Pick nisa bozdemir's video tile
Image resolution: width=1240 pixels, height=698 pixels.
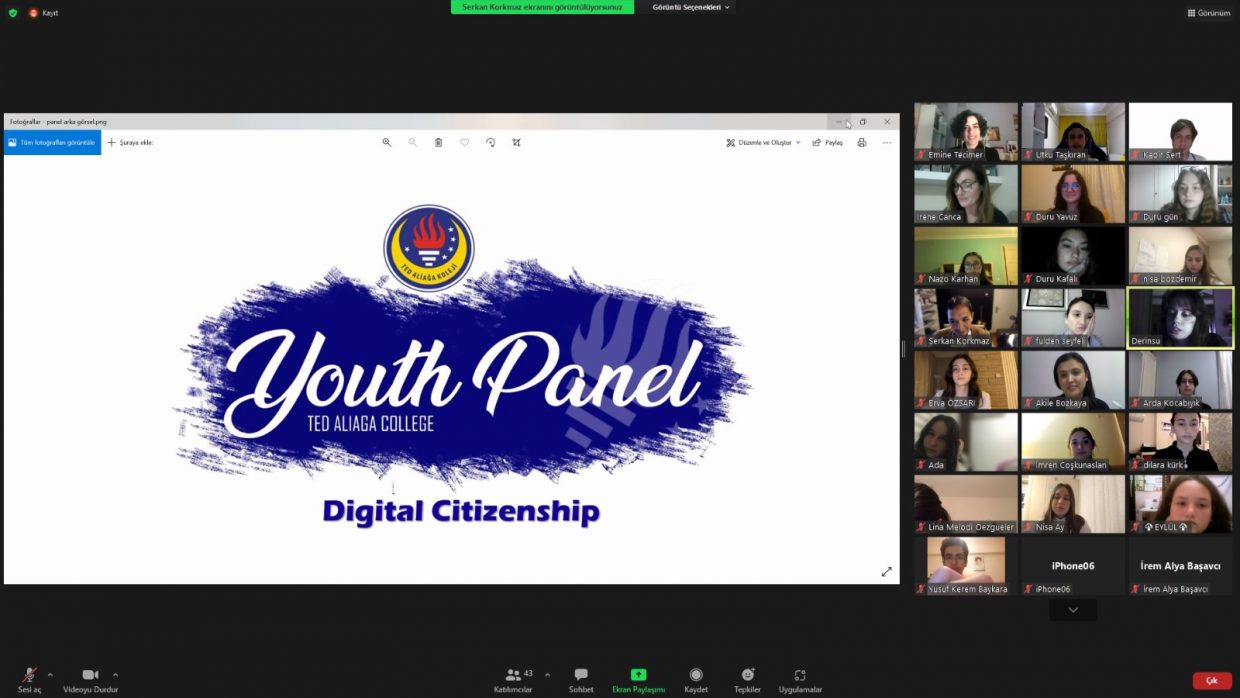[x=1181, y=256]
